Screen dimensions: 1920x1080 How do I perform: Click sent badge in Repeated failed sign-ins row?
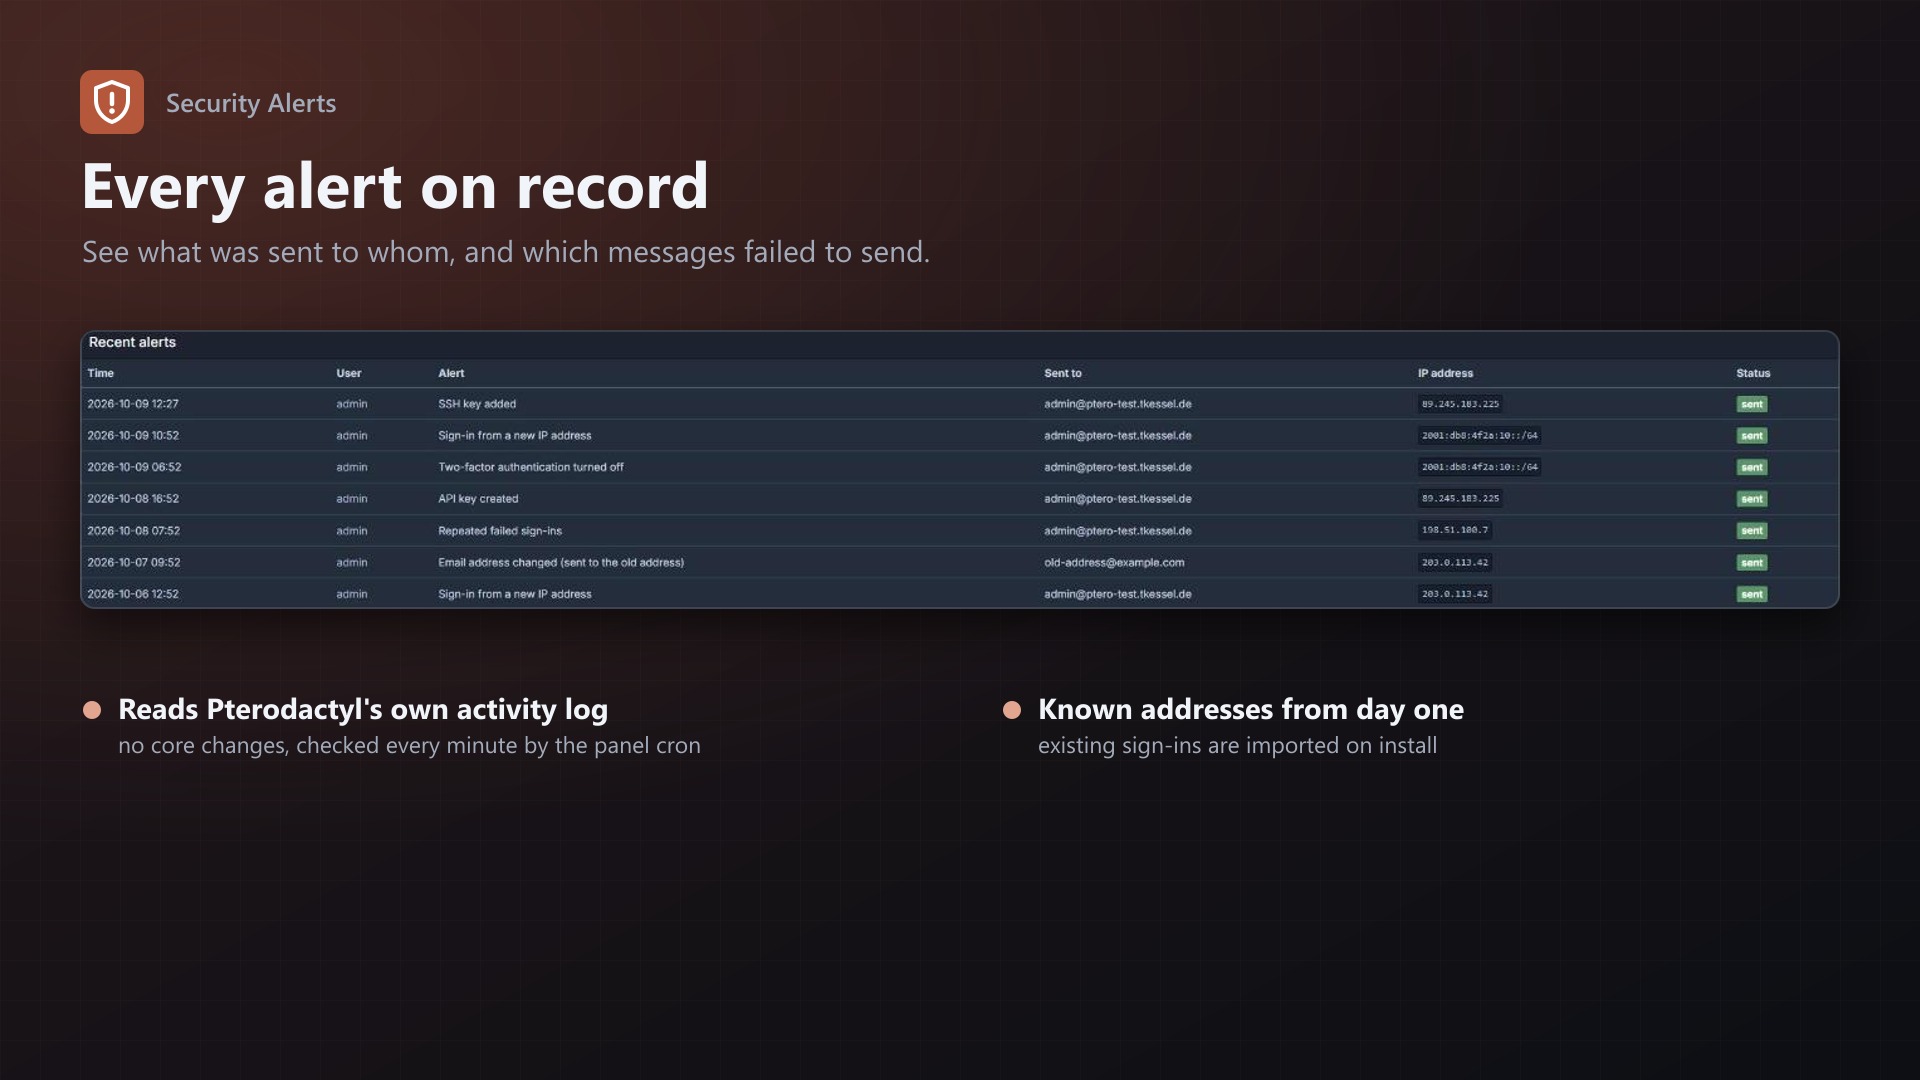[1752, 531]
